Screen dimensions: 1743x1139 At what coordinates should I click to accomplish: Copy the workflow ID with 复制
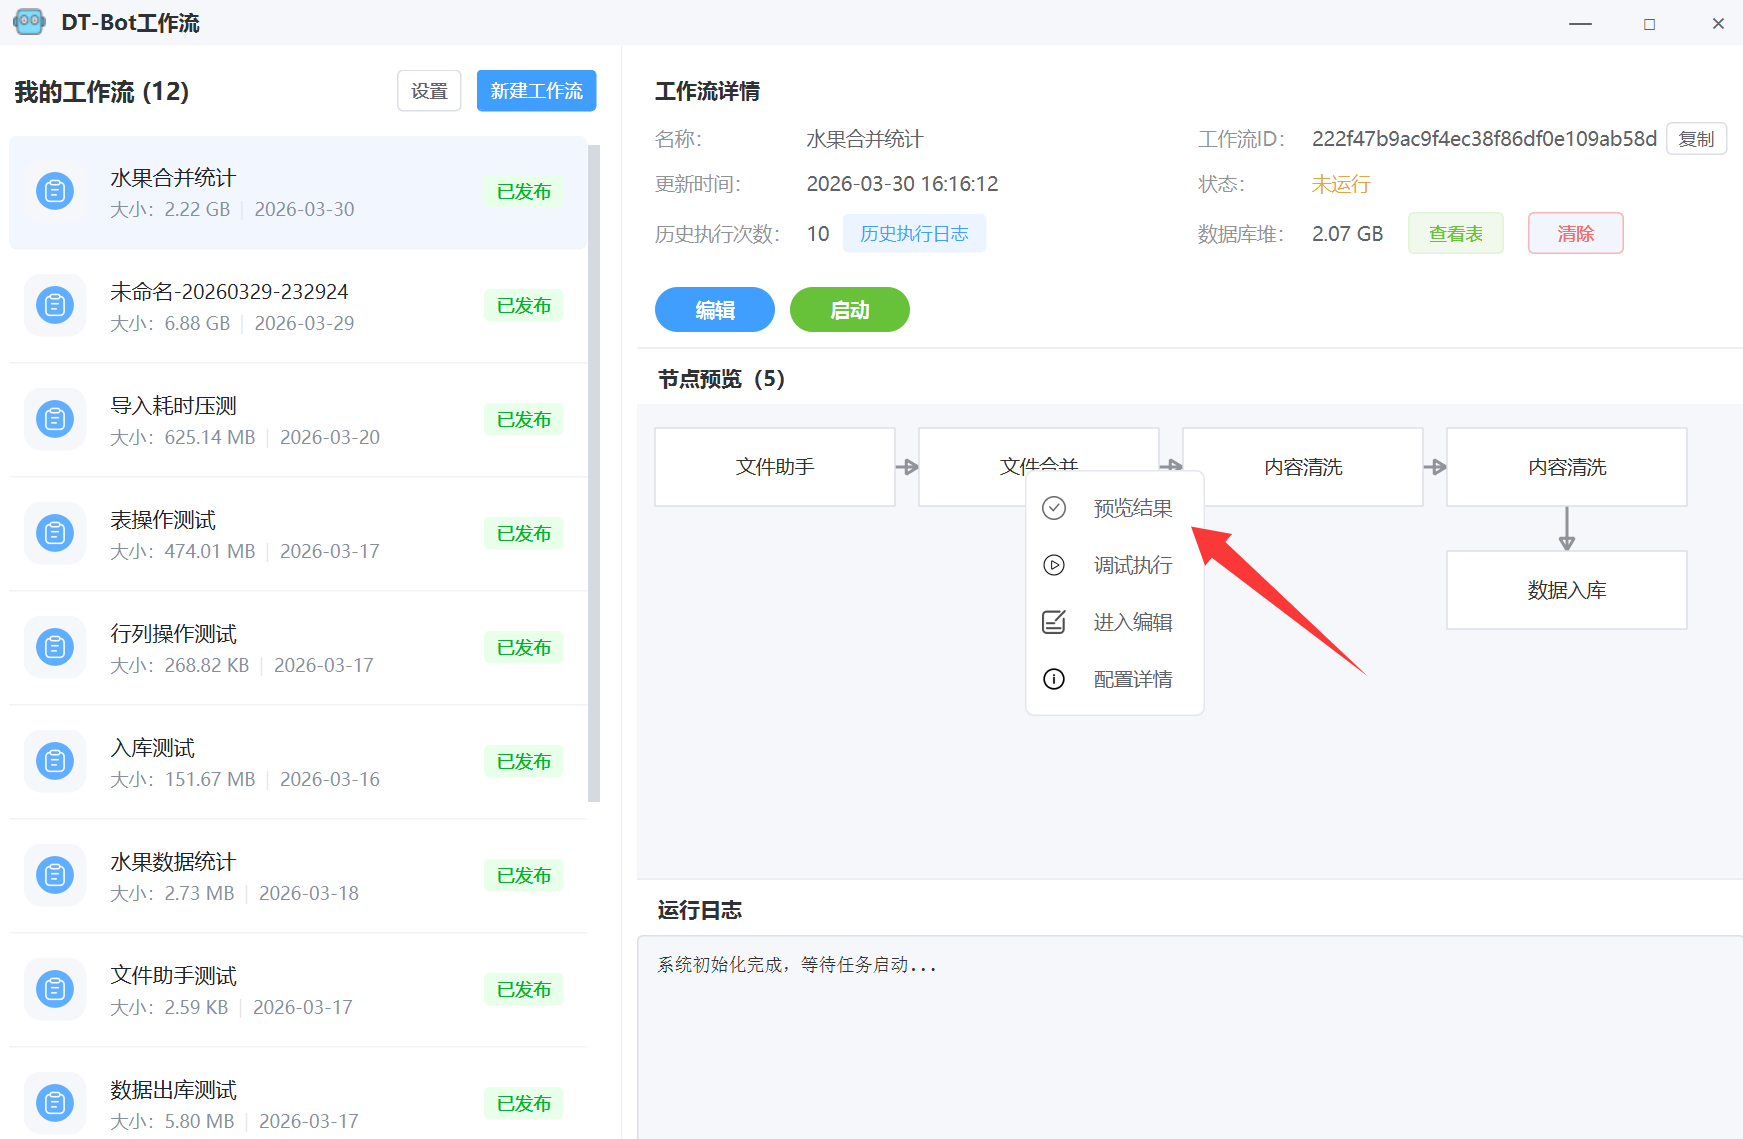click(x=1696, y=139)
